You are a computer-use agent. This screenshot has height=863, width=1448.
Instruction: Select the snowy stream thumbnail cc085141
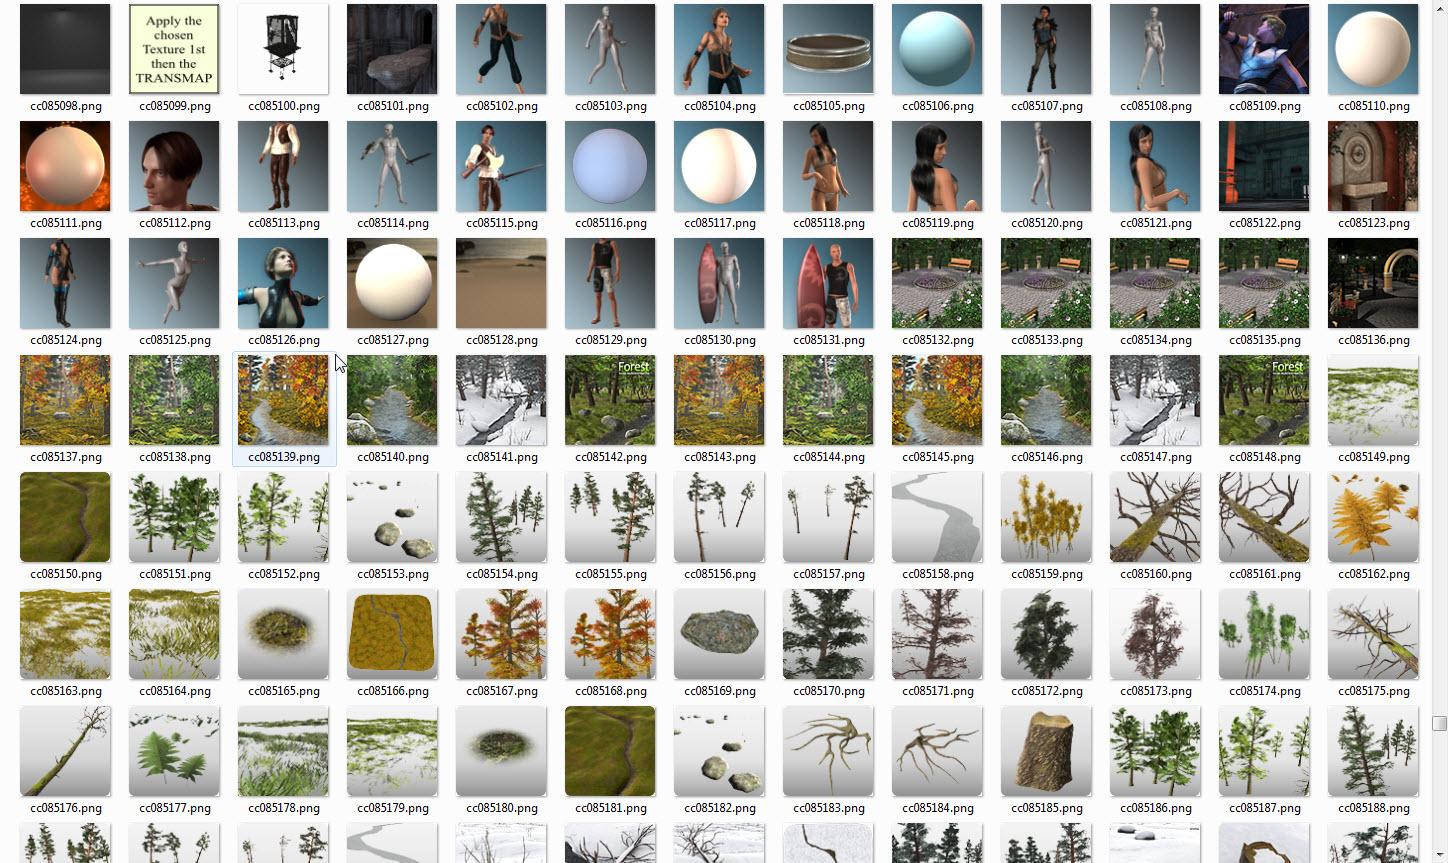[501, 400]
